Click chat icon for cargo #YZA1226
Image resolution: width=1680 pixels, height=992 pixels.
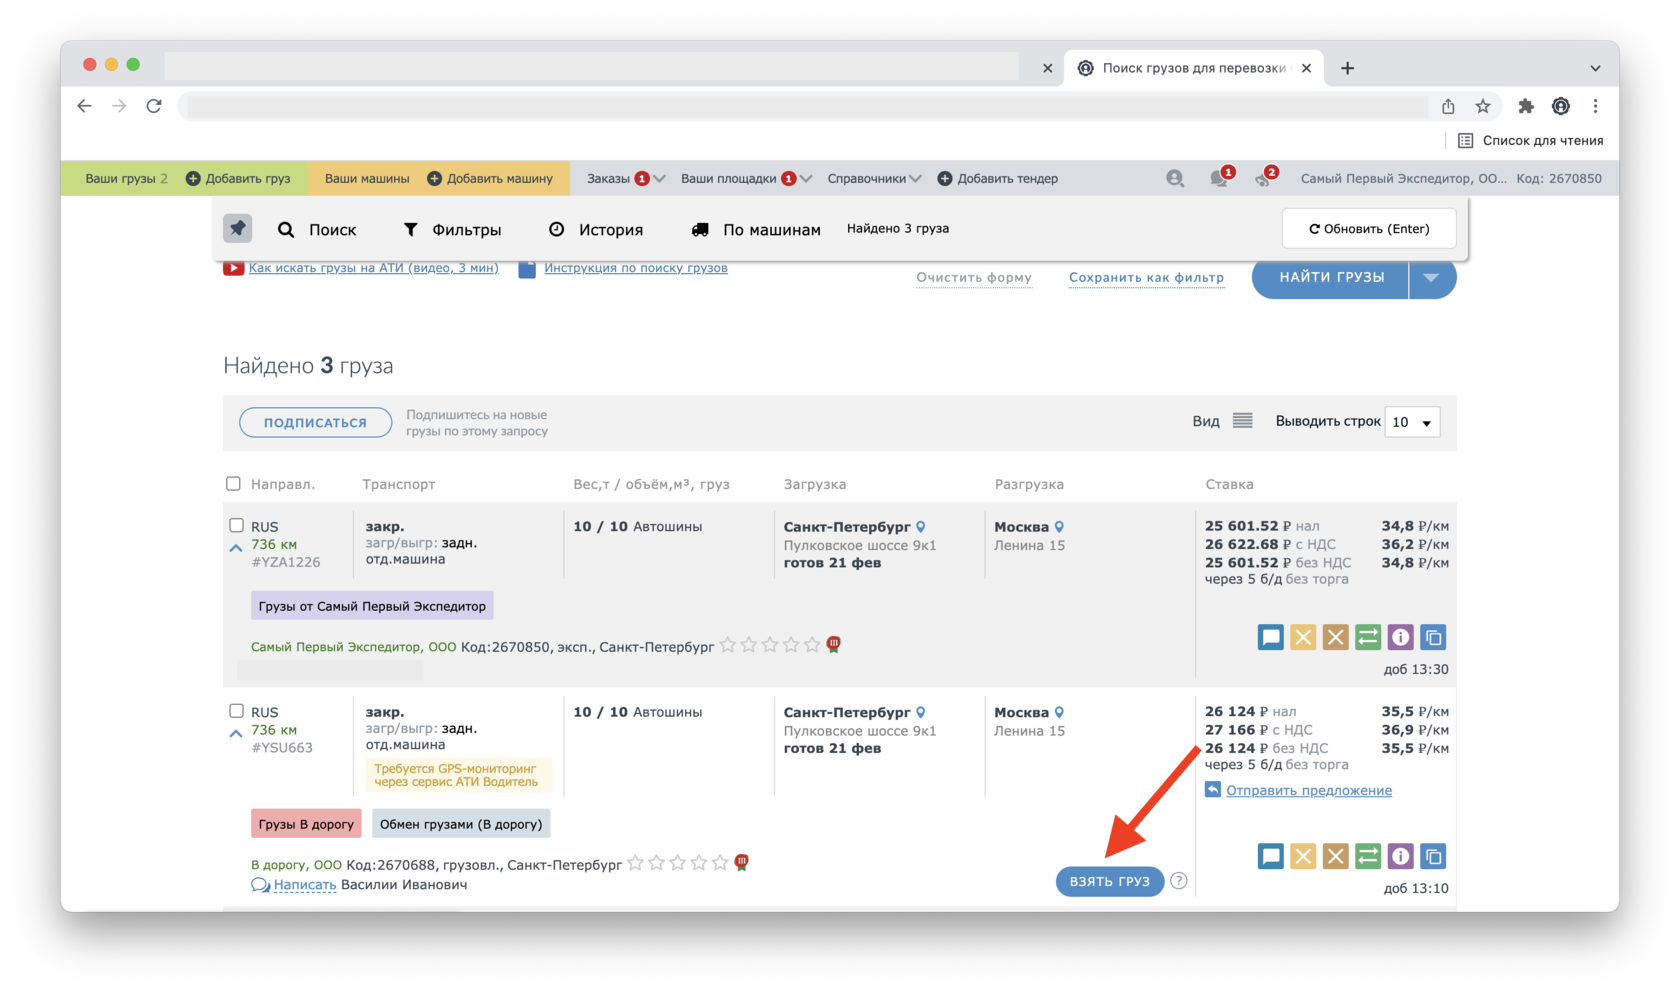(x=1270, y=637)
